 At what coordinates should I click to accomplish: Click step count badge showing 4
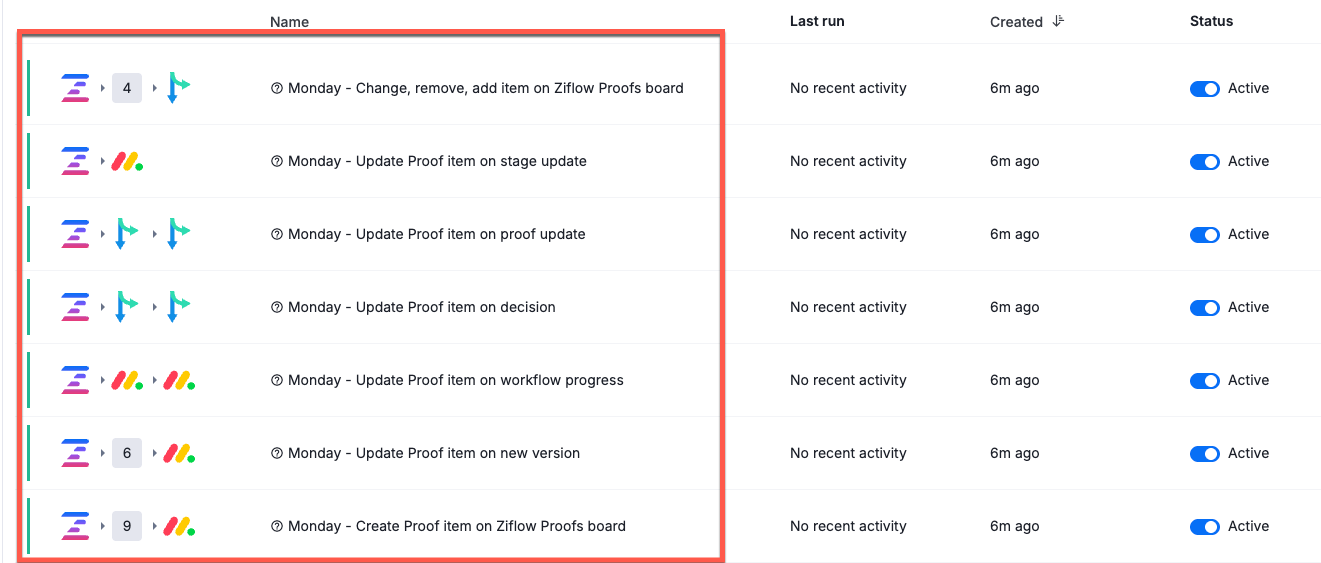pyautogui.click(x=127, y=88)
